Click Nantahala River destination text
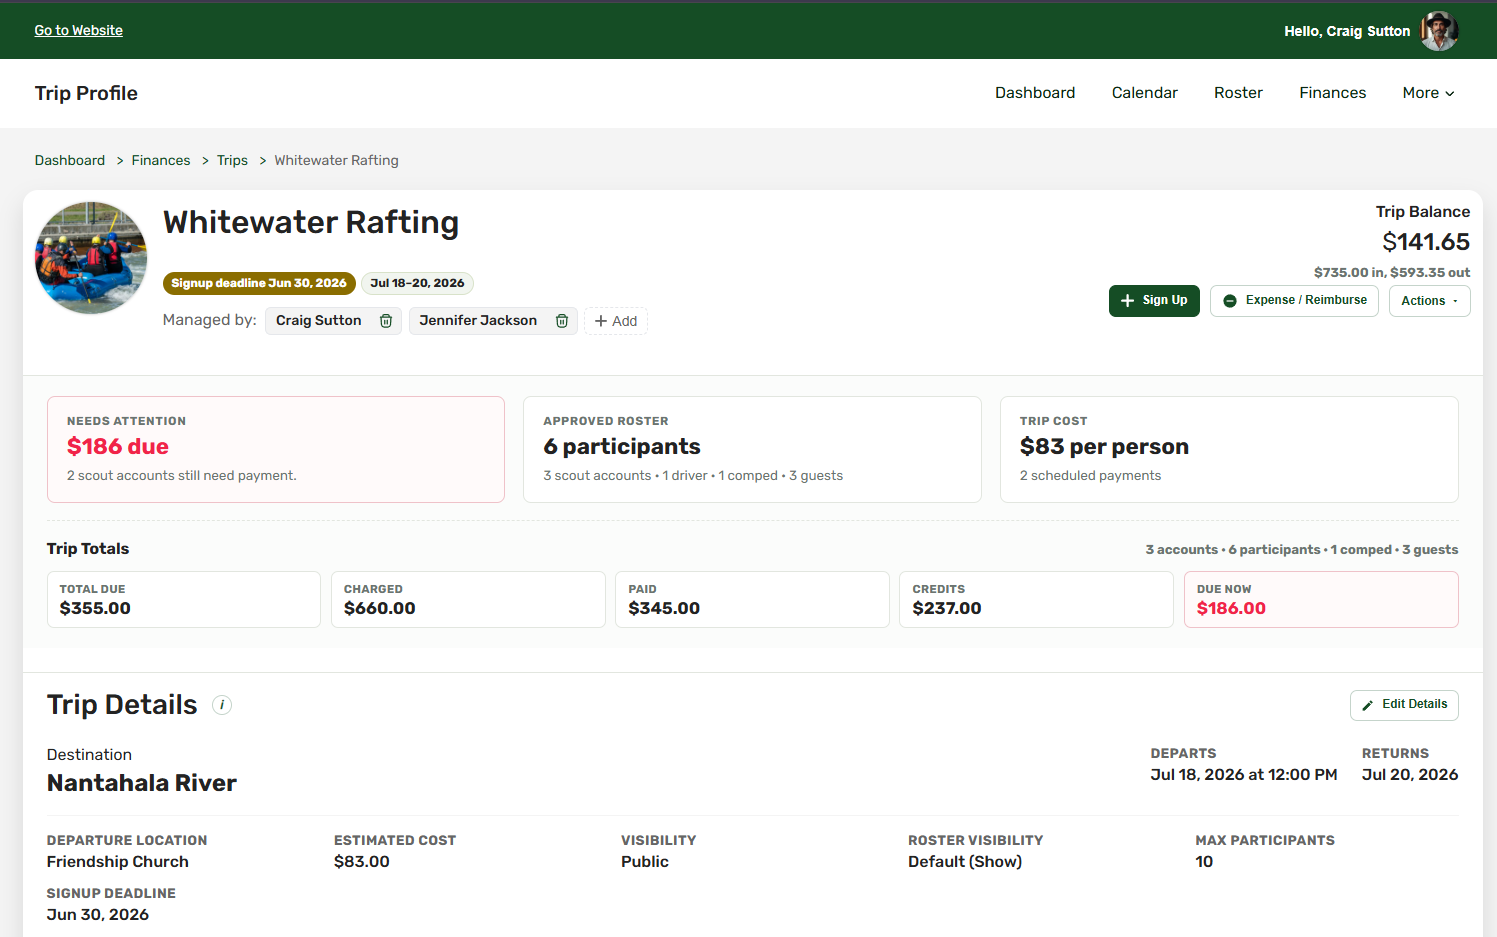 pos(142,783)
